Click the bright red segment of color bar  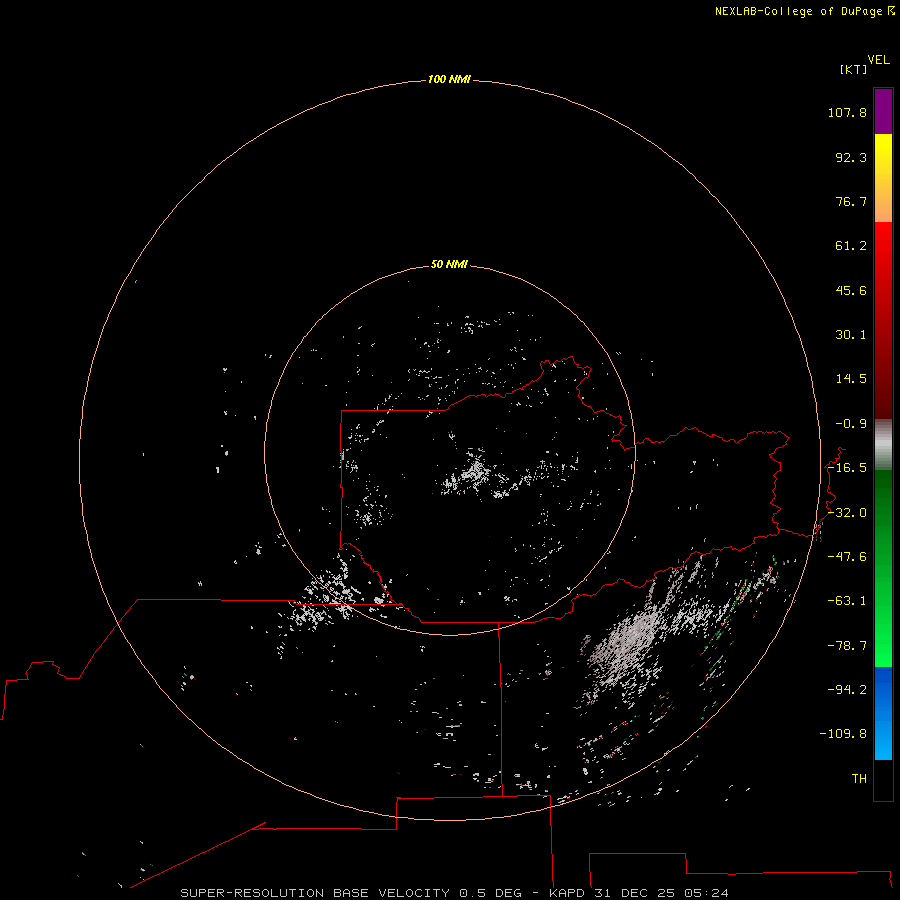883,247
